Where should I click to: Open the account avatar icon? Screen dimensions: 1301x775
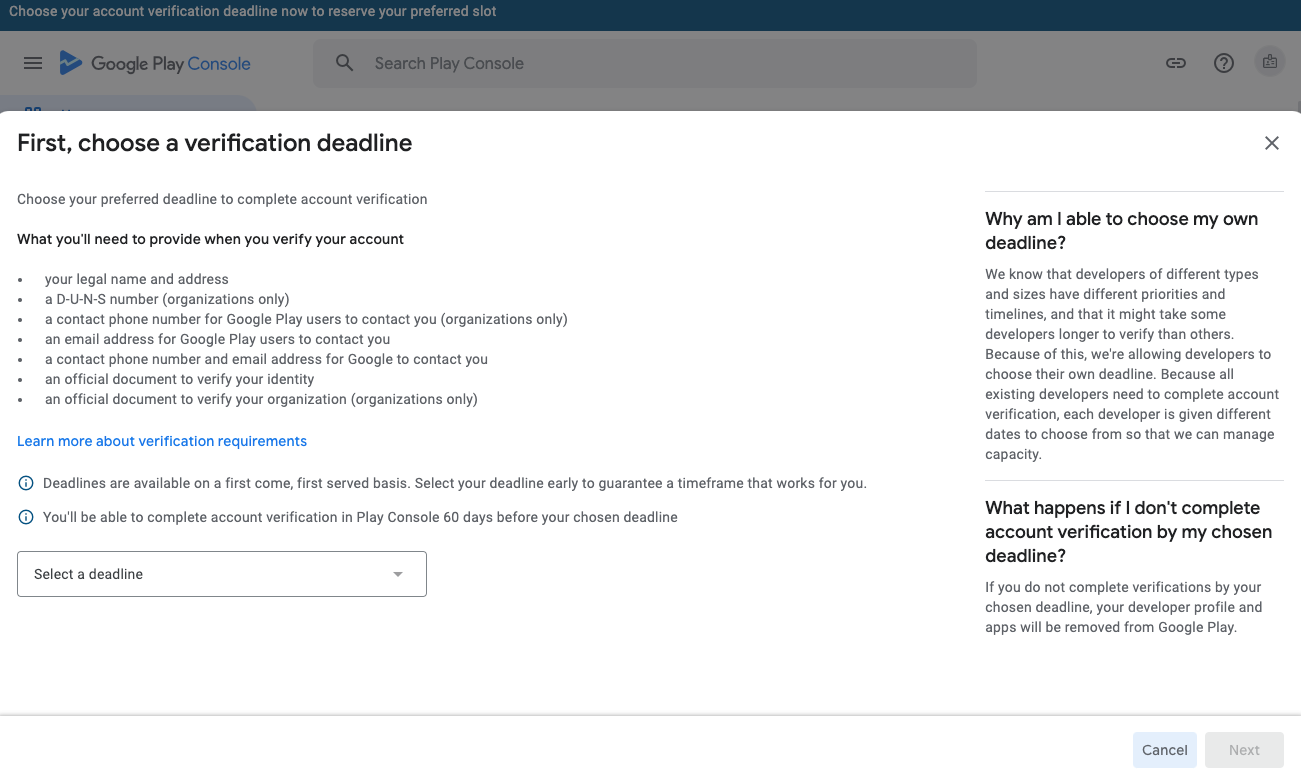[x=1269, y=62]
